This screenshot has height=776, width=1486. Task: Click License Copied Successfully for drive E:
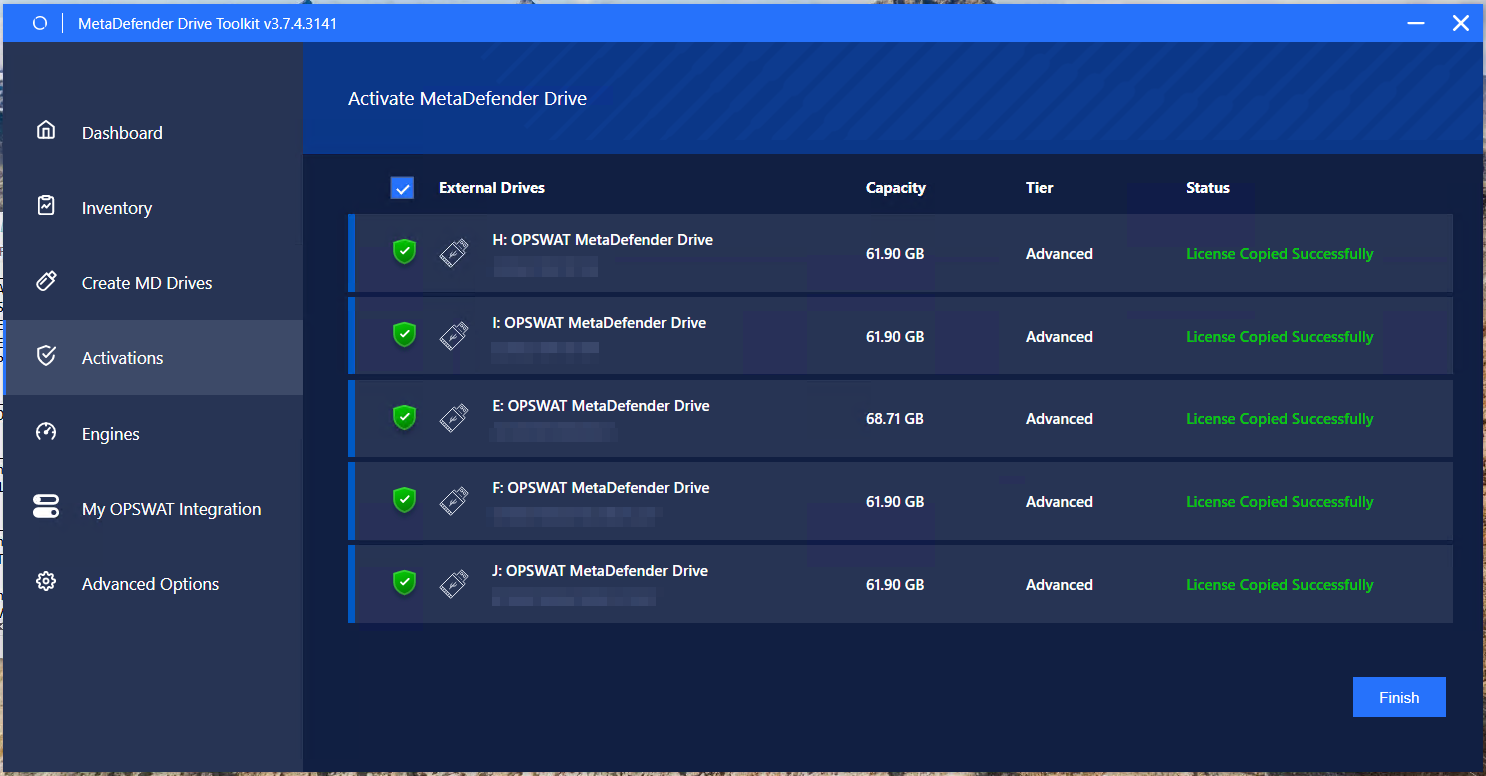(1280, 419)
